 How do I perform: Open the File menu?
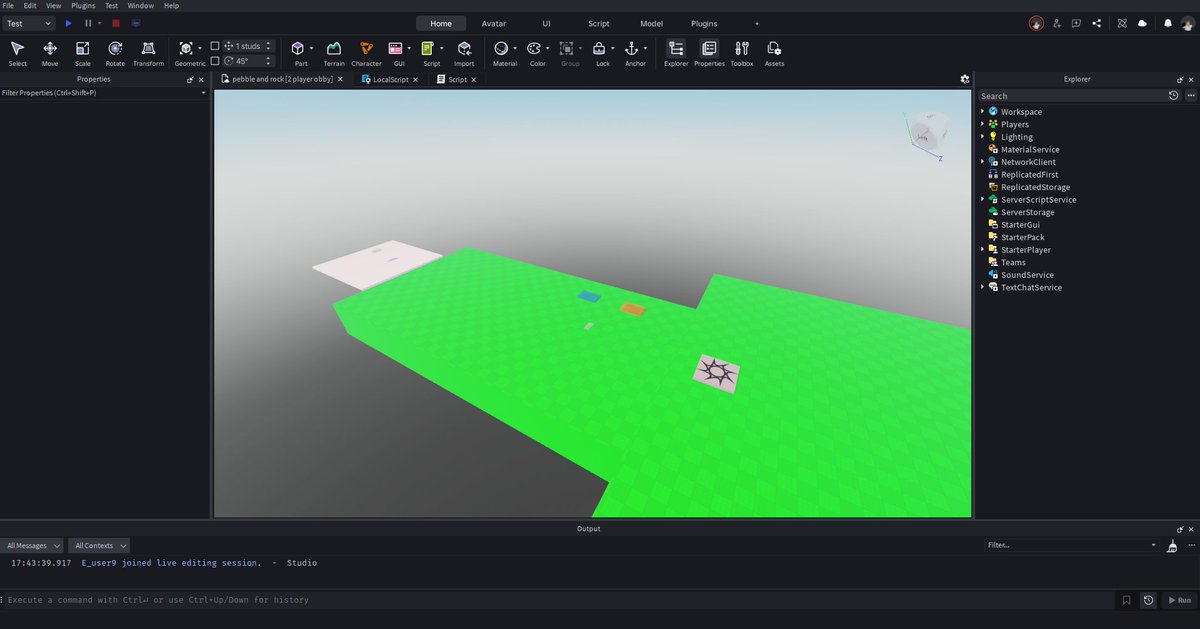click(8, 5)
